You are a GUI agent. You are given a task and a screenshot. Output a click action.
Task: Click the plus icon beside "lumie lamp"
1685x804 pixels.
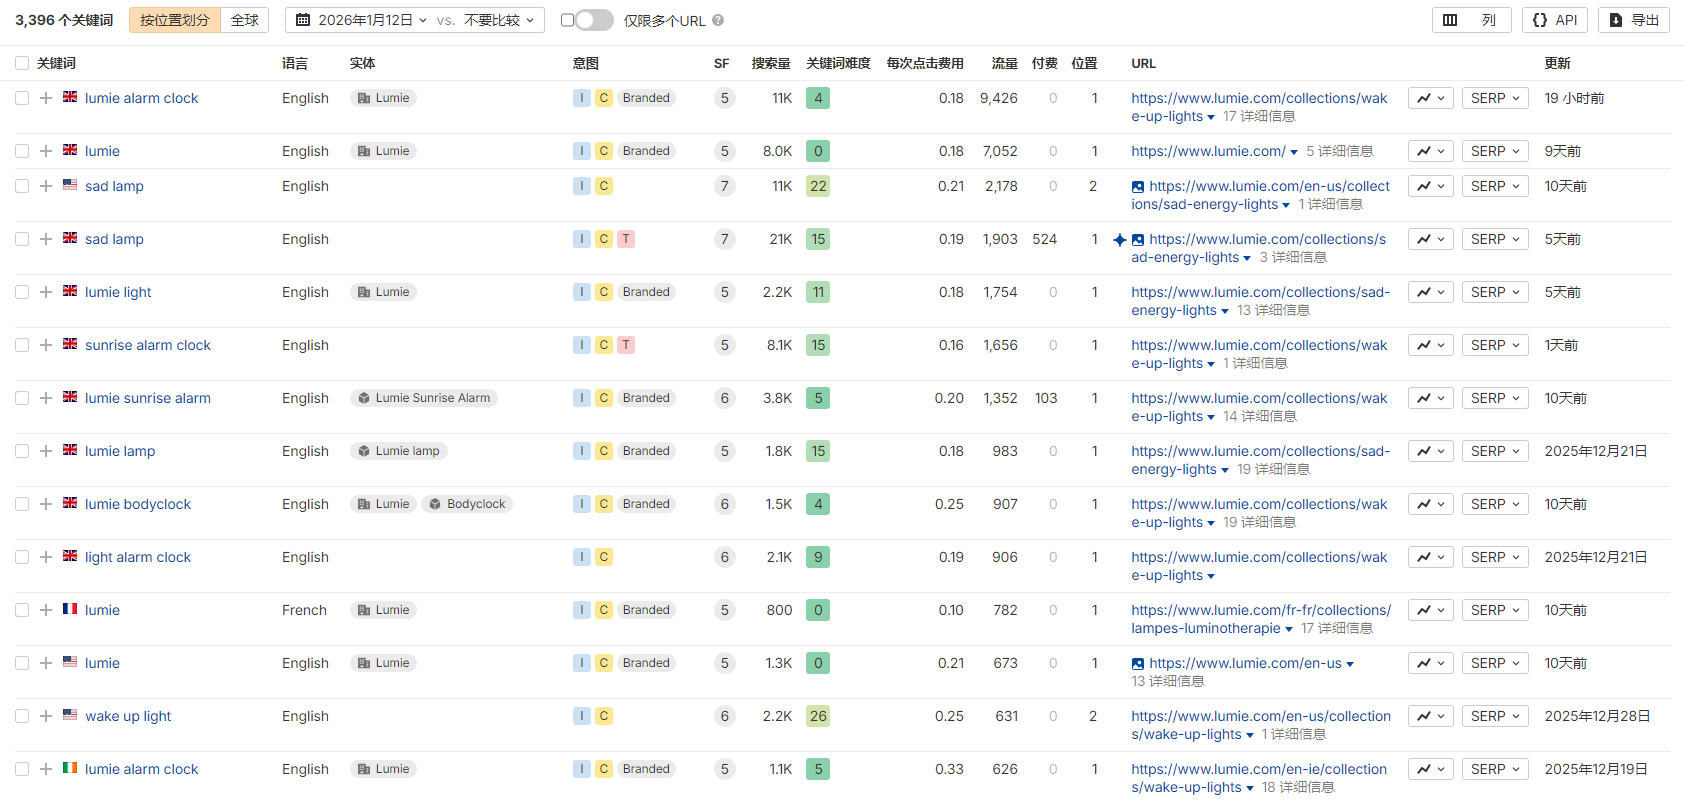click(46, 451)
